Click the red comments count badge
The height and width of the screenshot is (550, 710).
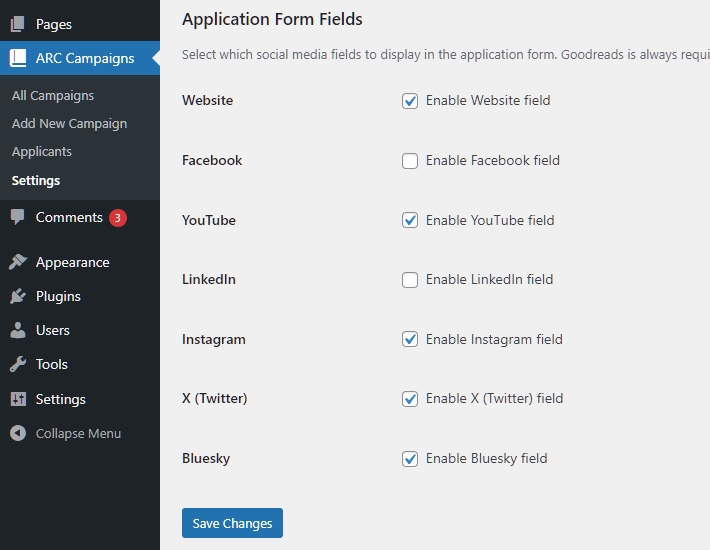118,217
